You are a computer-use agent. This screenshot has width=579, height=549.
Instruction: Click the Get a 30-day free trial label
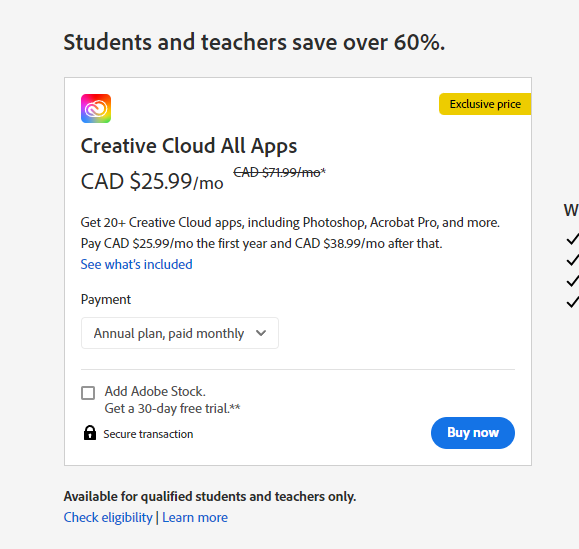[172, 409]
